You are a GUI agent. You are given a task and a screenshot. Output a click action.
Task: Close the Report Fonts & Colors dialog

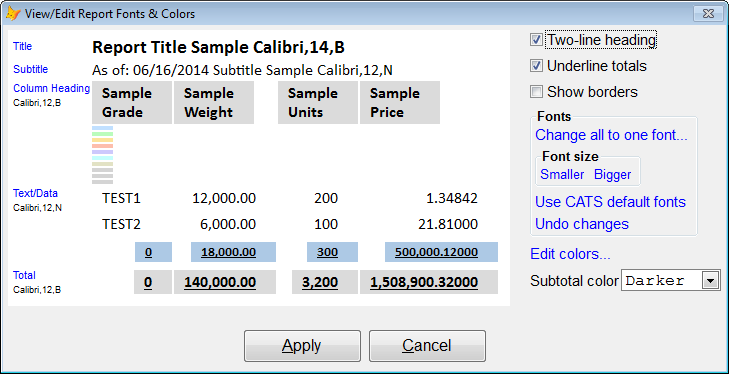point(708,13)
